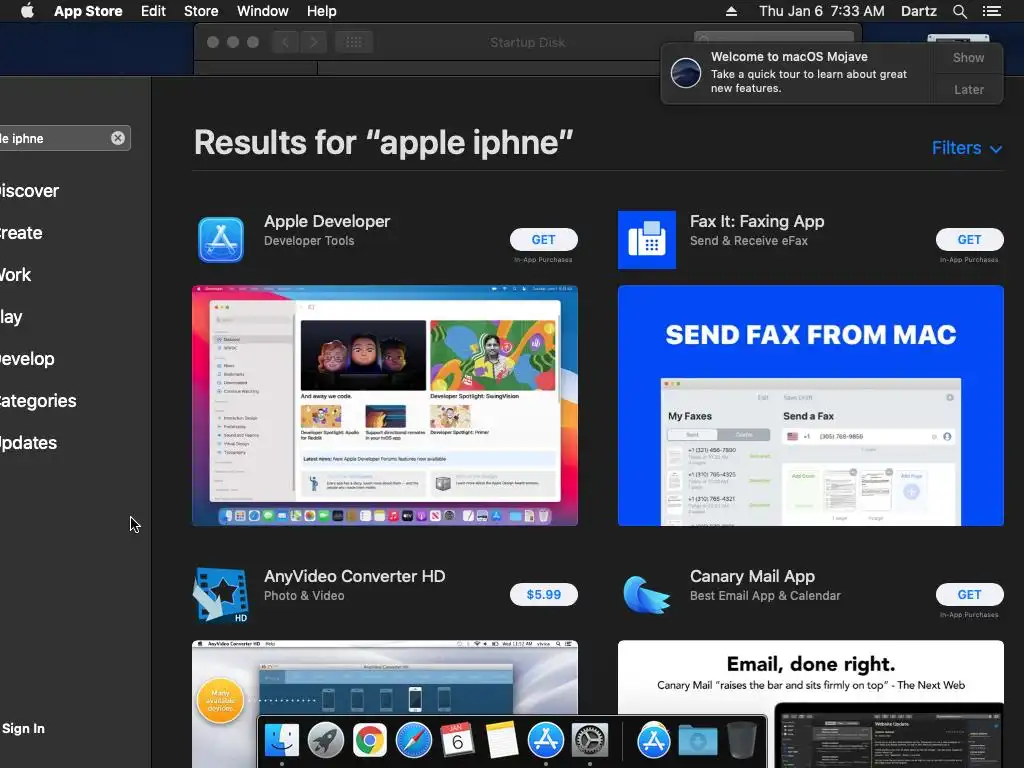The width and height of the screenshot is (1024, 768).
Task: Click Show on the Mojave notification
Action: [x=968, y=57]
